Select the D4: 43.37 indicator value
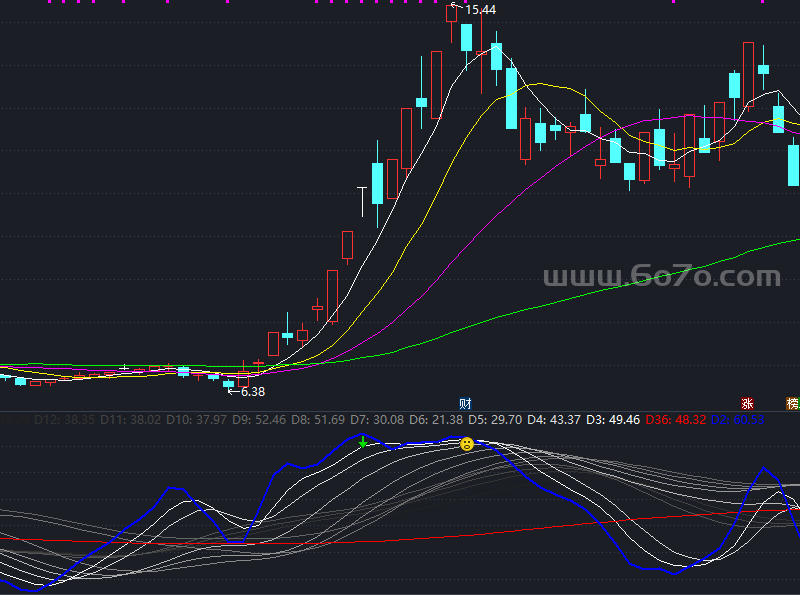The height and width of the screenshot is (595, 800). pos(554,420)
